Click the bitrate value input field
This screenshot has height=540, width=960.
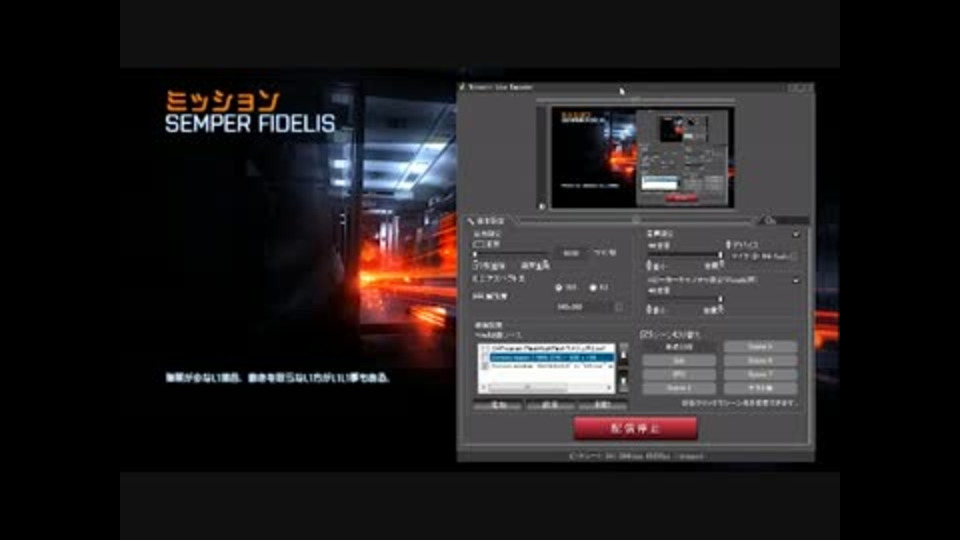[x=571, y=253]
